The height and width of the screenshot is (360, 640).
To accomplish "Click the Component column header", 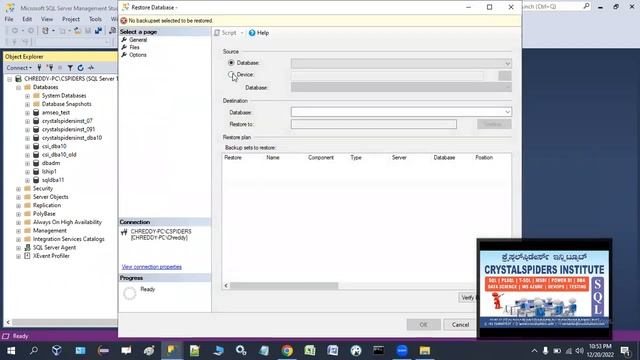I will tap(321, 158).
